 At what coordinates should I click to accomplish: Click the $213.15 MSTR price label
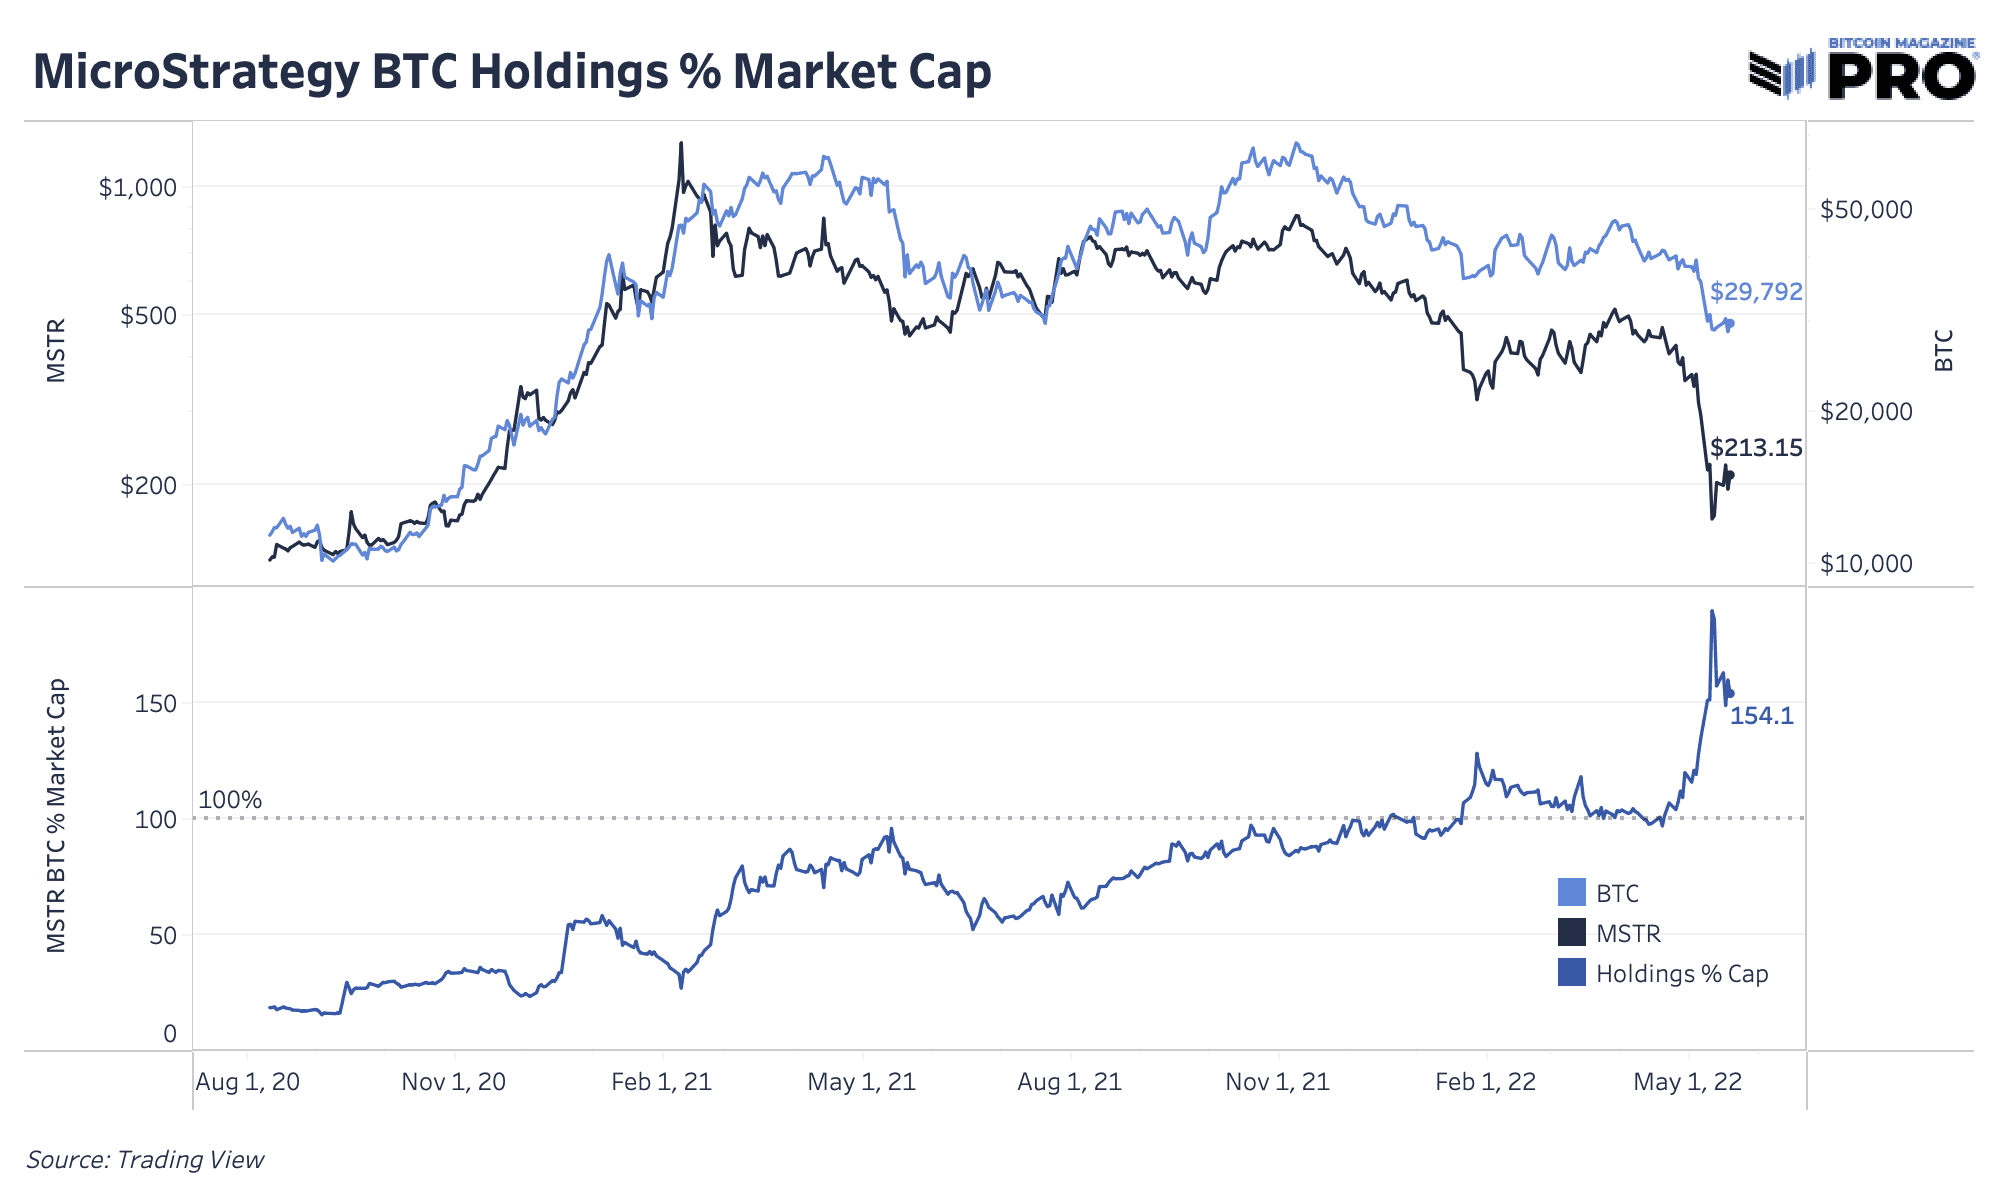[1756, 448]
